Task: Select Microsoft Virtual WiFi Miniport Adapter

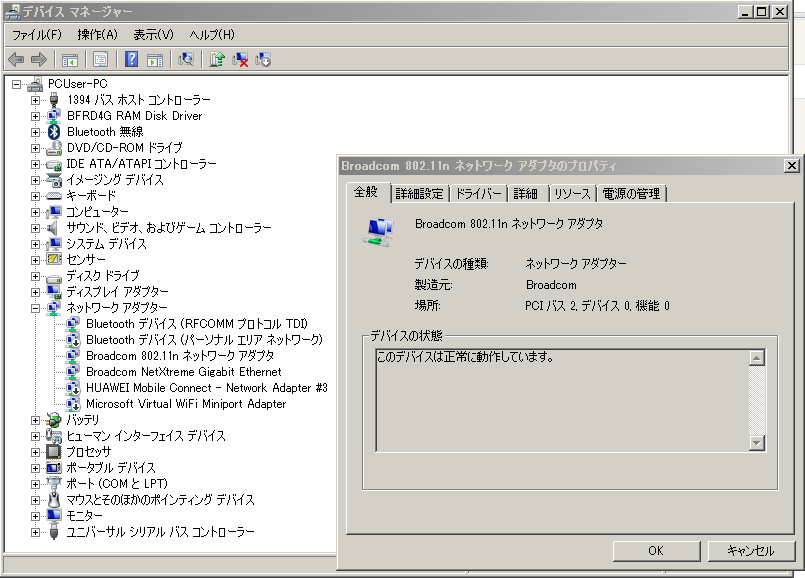Action: click(186, 404)
